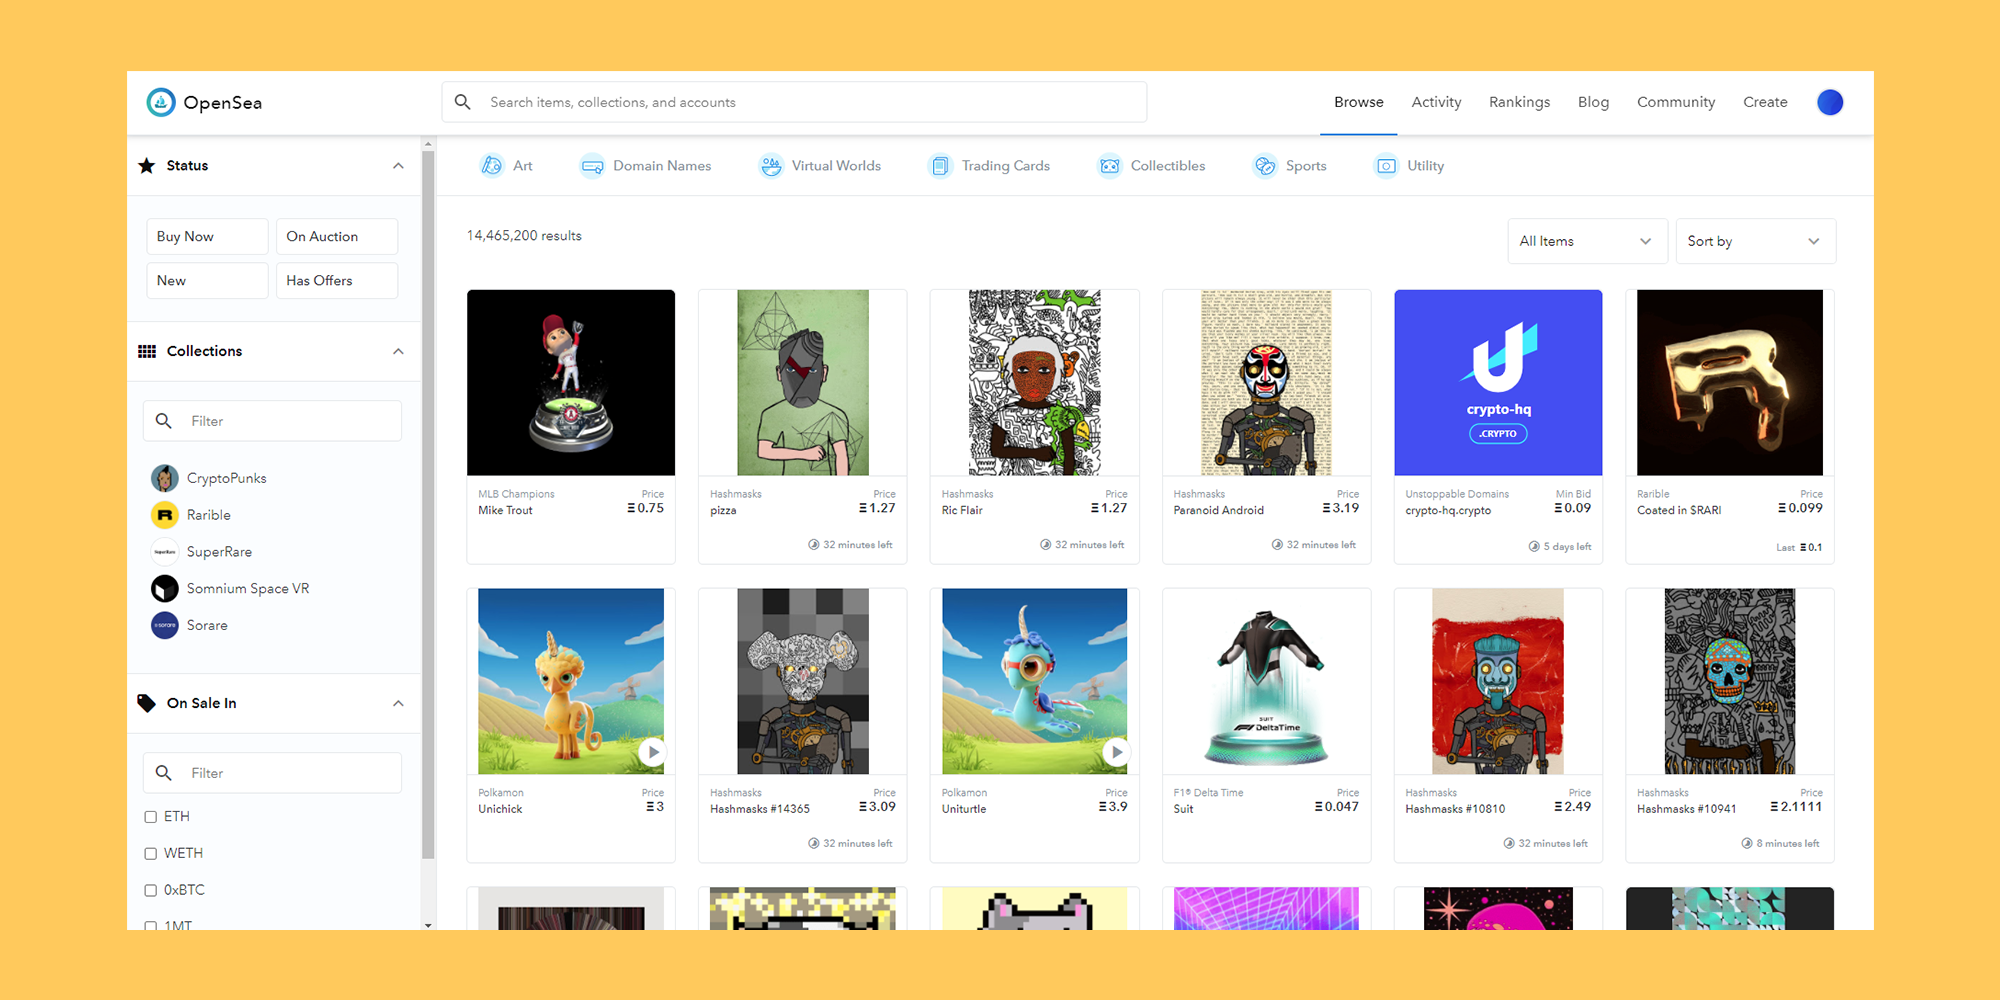The width and height of the screenshot is (2000, 1000).
Task: Check the ETH currency checkbox
Action: (151, 817)
